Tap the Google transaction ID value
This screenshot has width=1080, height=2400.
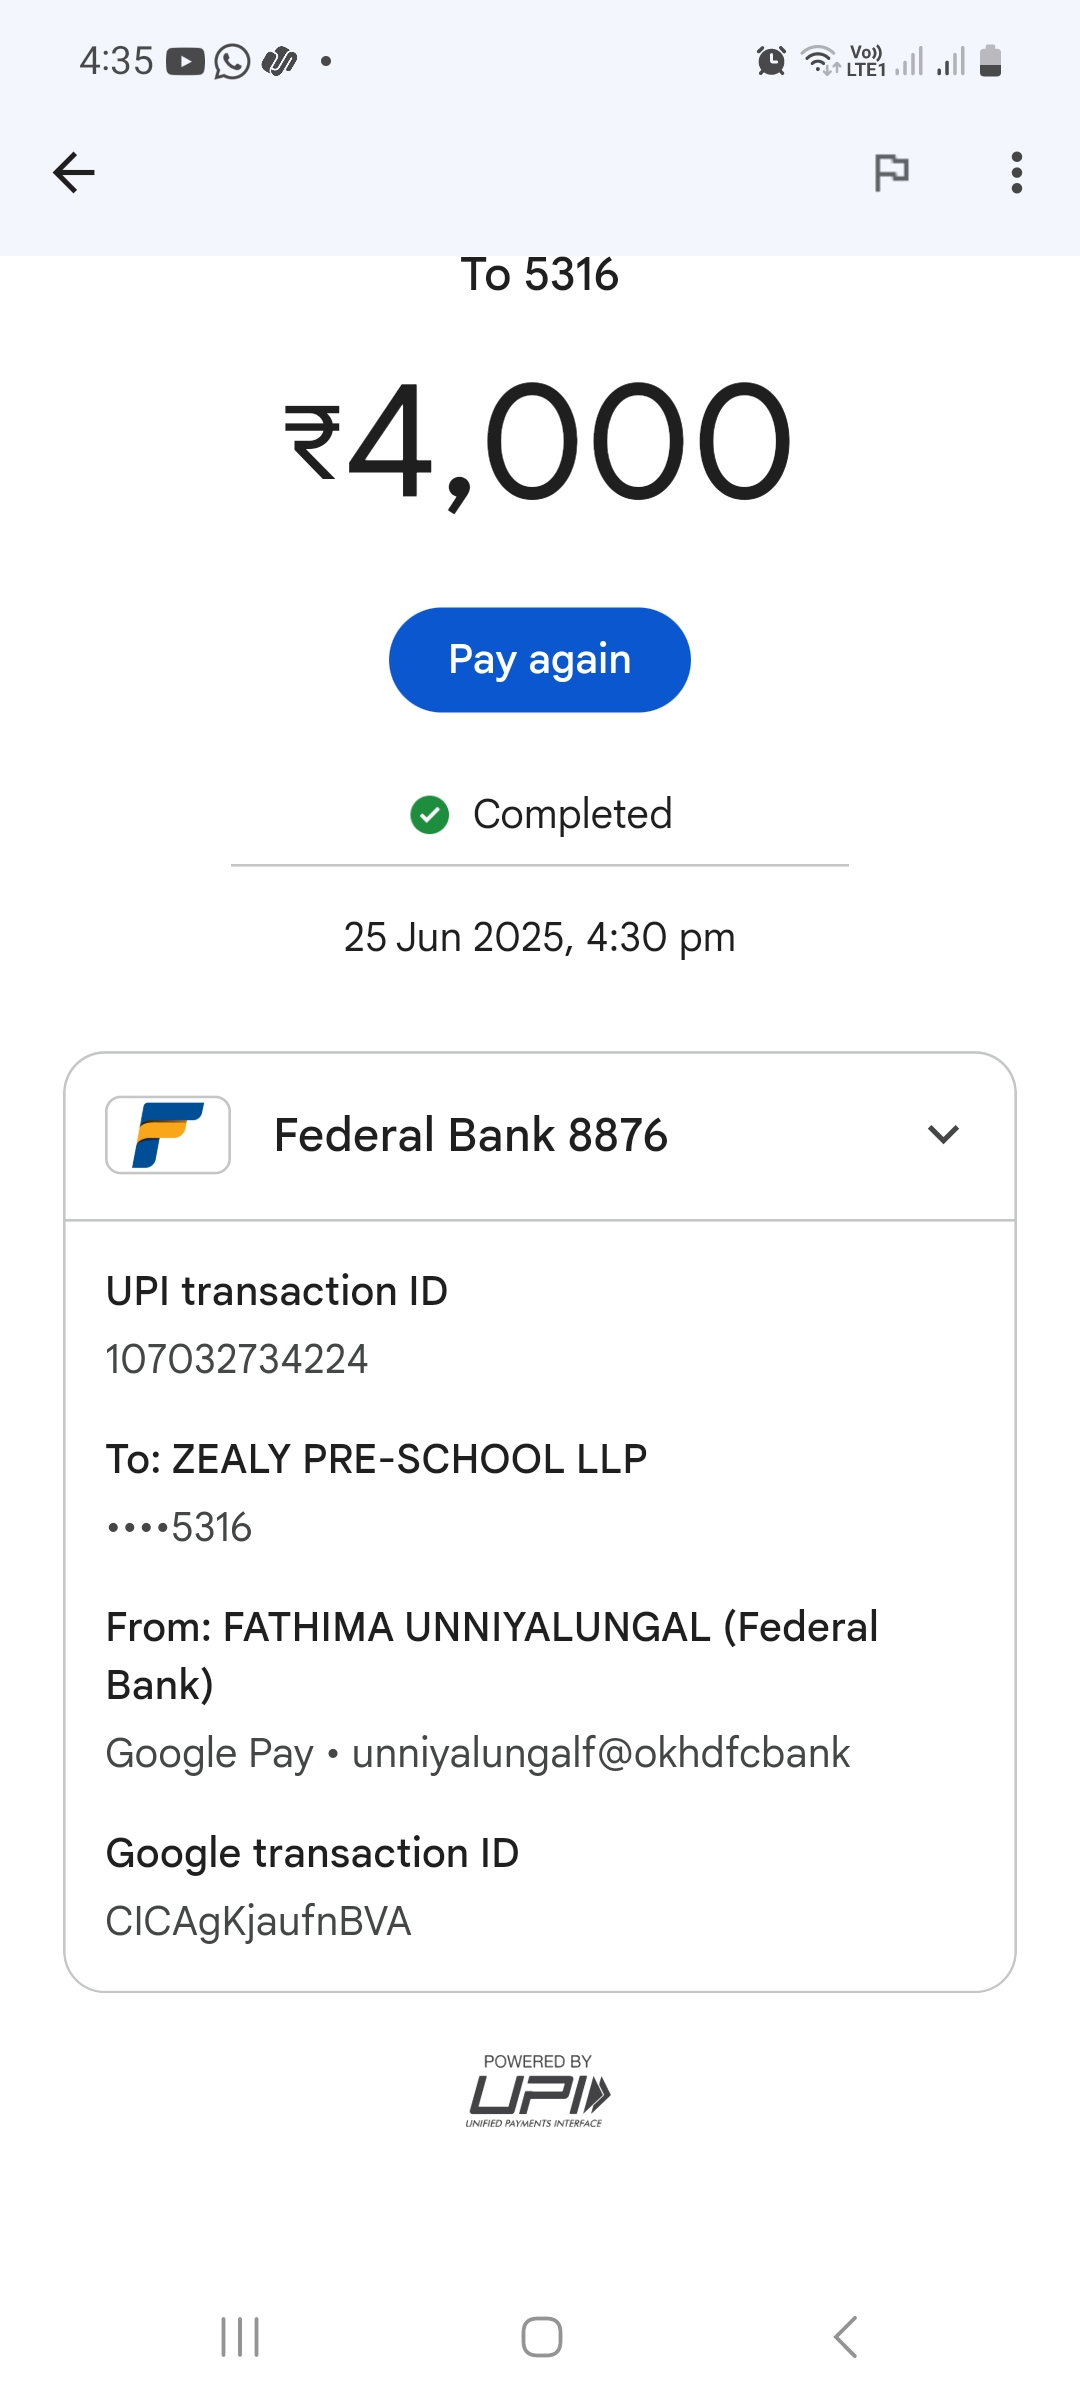click(x=259, y=1921)
